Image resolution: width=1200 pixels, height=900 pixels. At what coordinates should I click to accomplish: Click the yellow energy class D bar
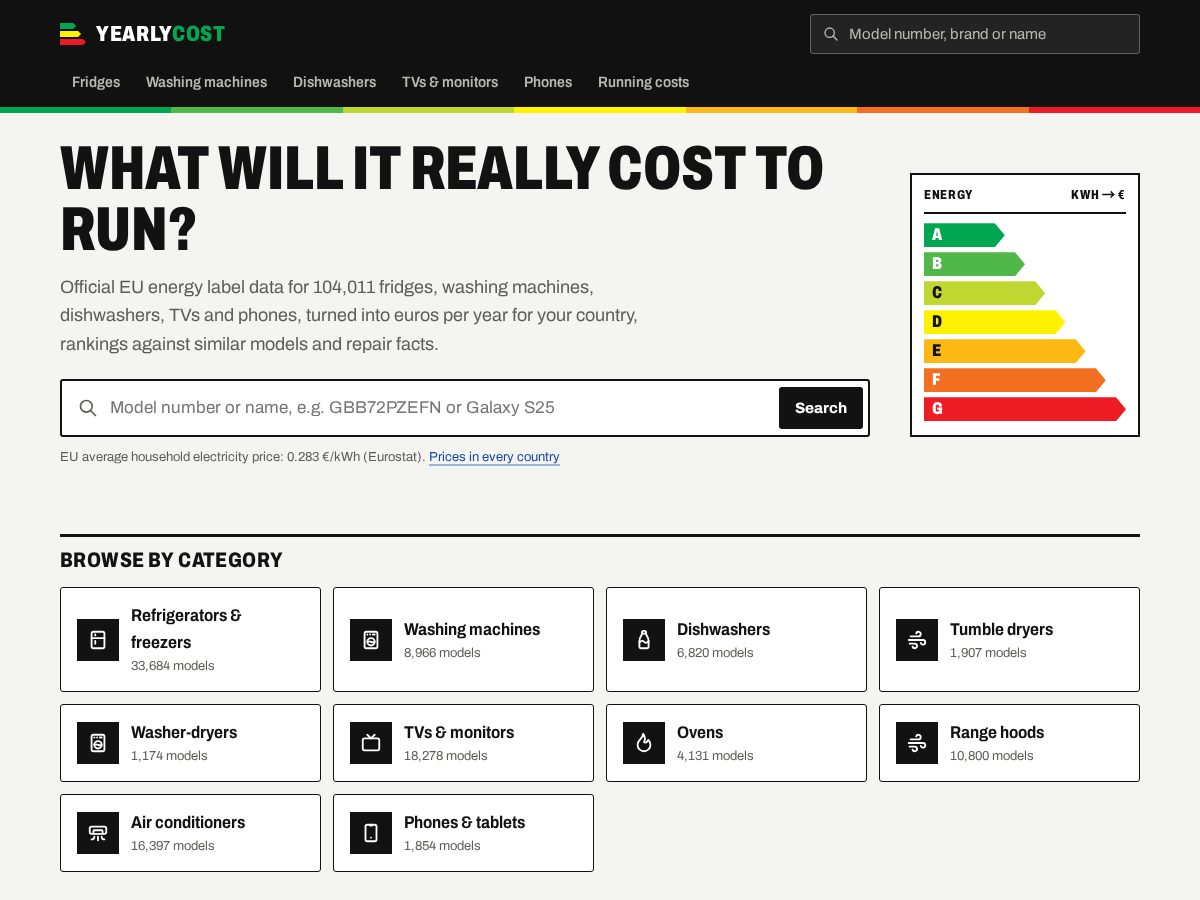994,322
